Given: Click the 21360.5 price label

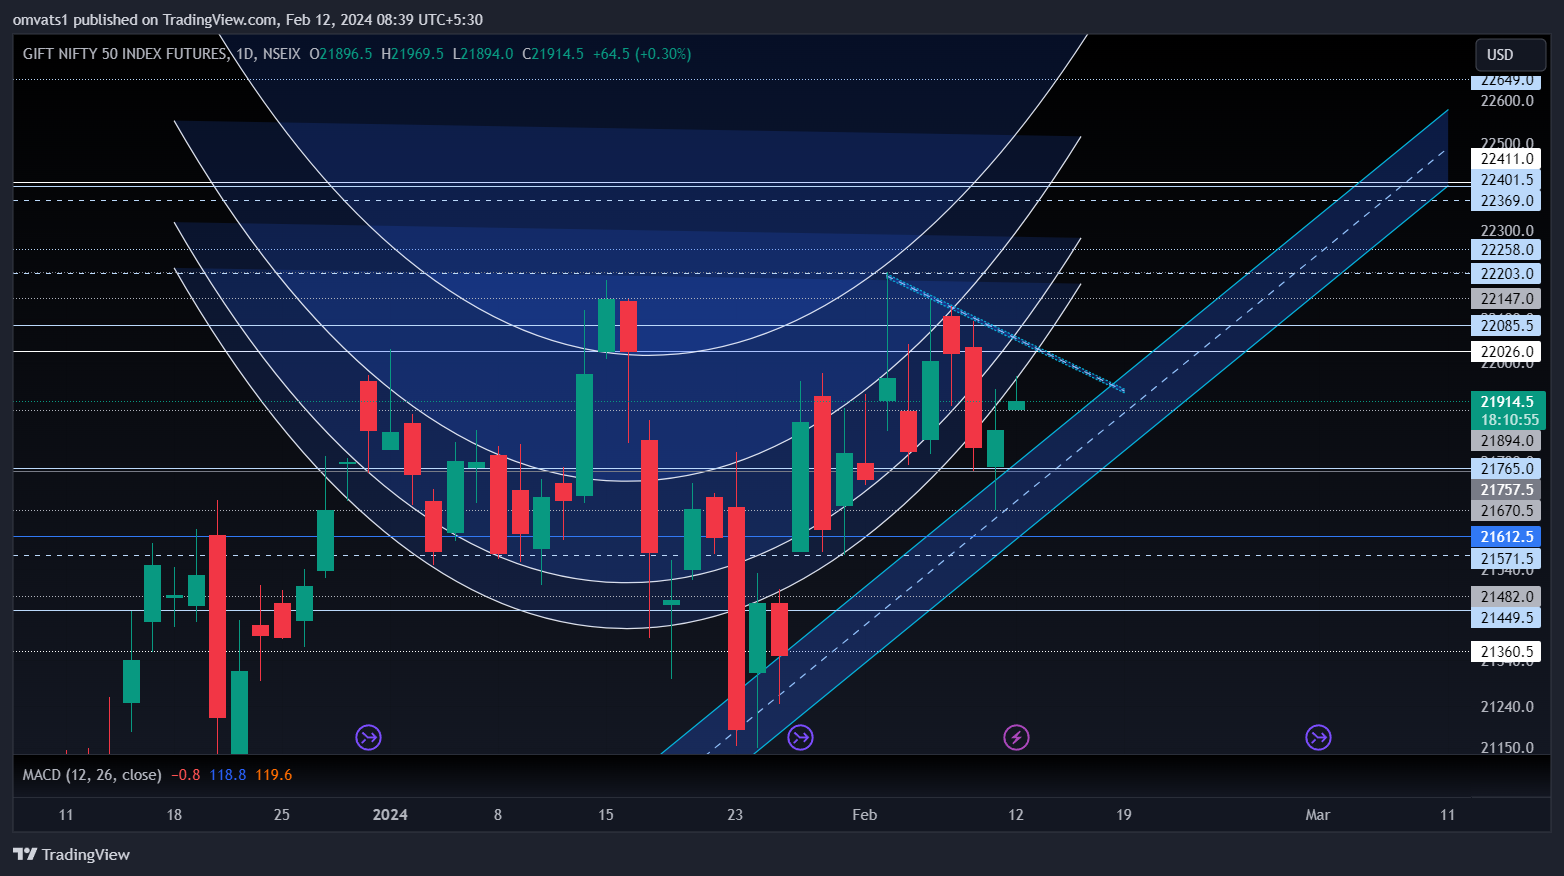Looking at the screenshot, I should (x=1506, y=652).
